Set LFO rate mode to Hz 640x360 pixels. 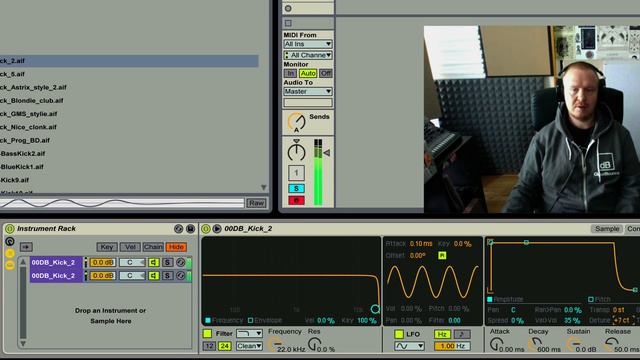442,334
